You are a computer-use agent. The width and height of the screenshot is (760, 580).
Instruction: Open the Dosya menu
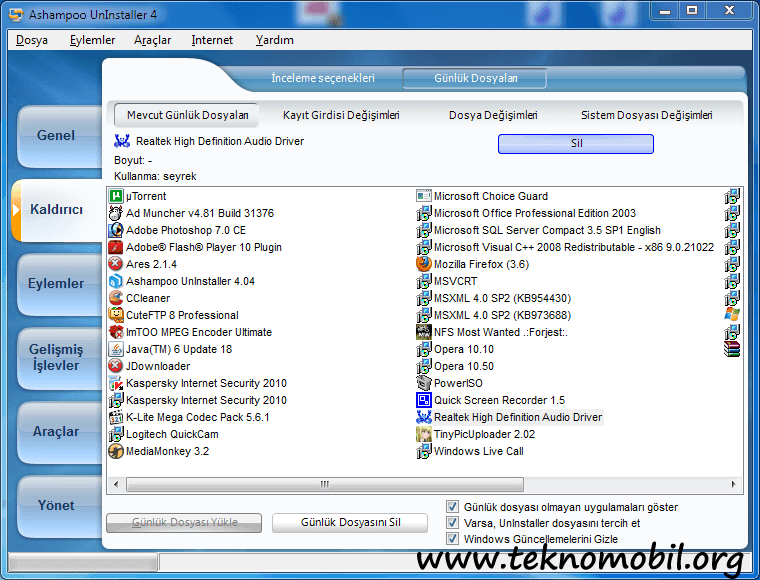pos(32,40)
